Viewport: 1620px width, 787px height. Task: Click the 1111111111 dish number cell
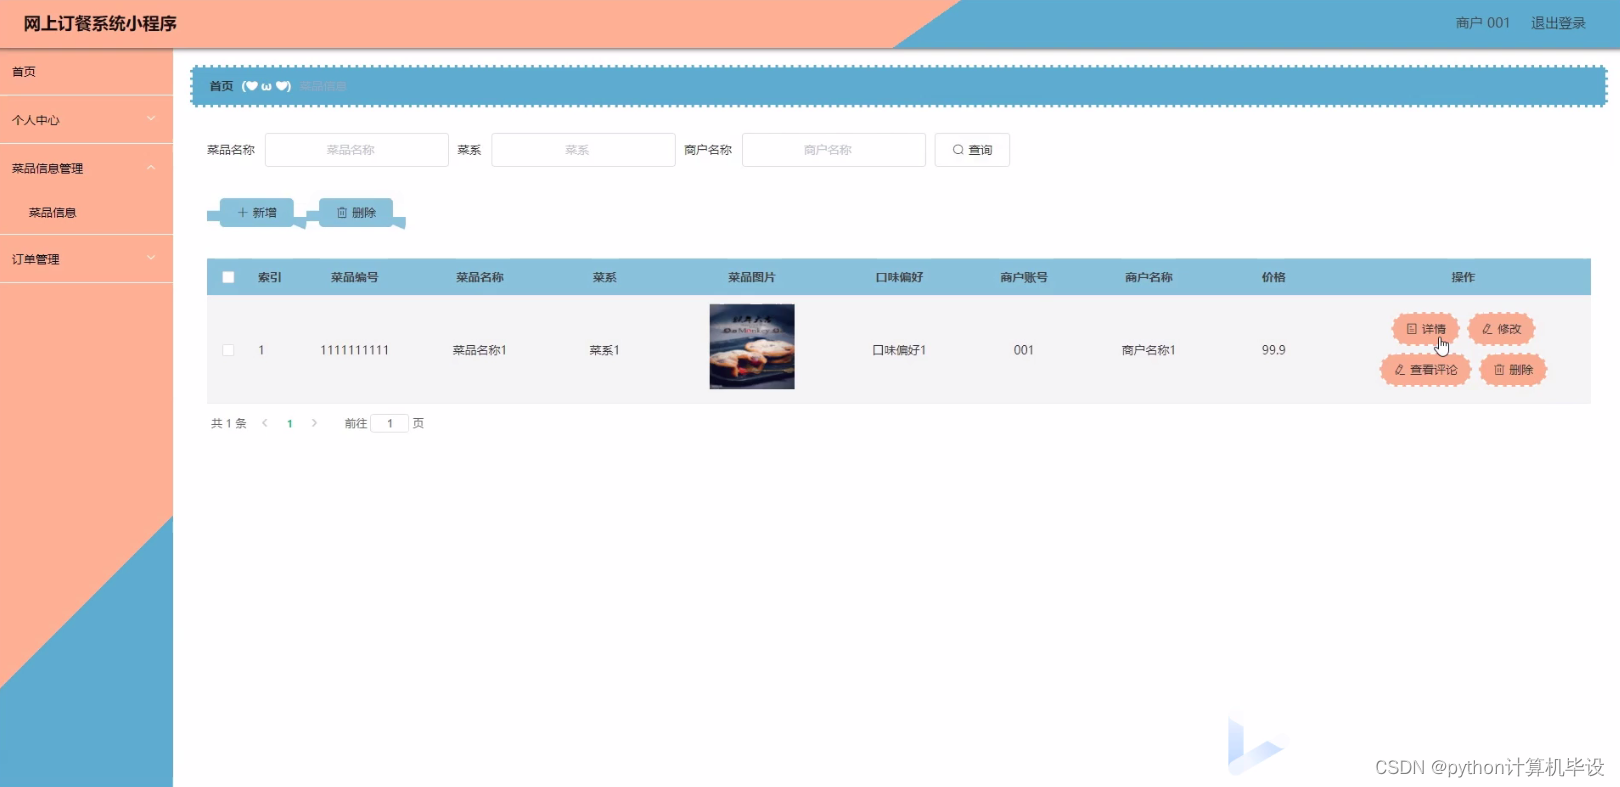355,350
